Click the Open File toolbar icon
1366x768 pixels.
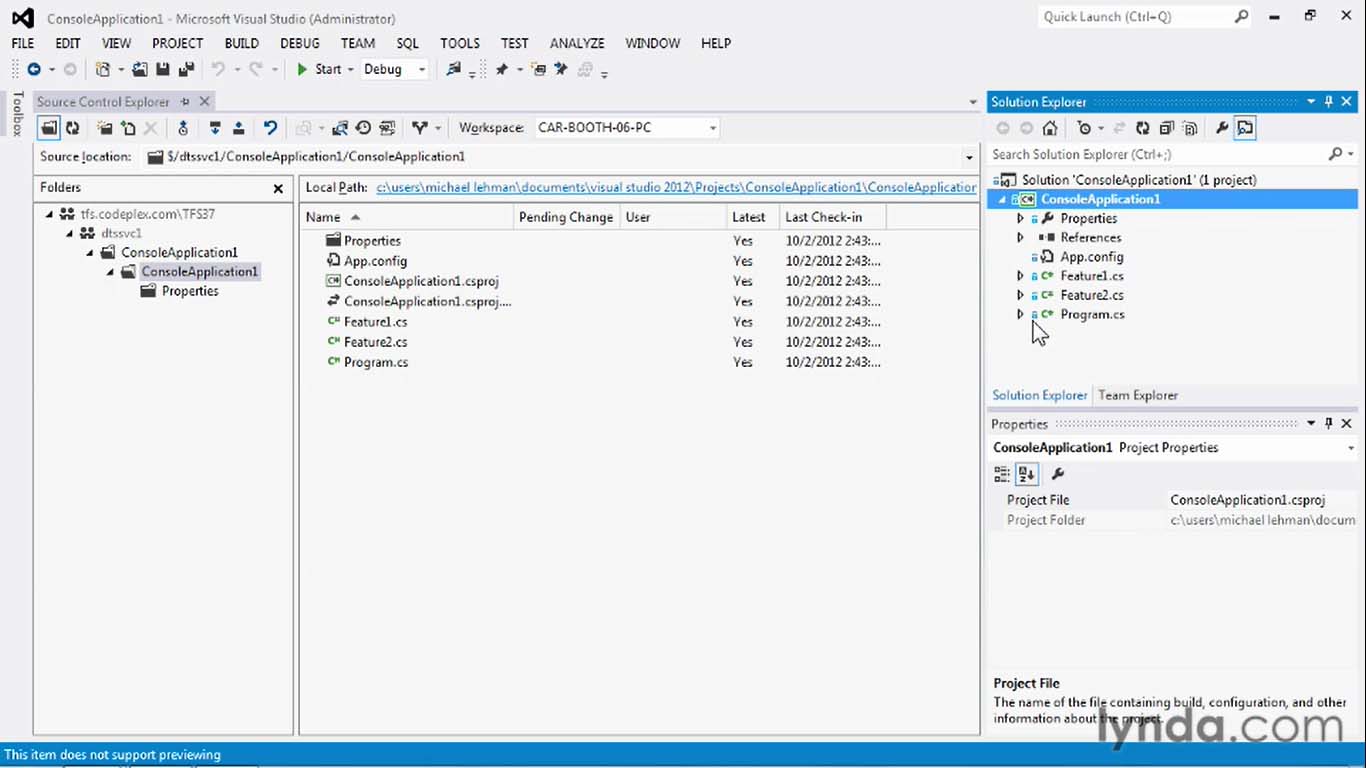pyautogui.click(x=140, y=69)
